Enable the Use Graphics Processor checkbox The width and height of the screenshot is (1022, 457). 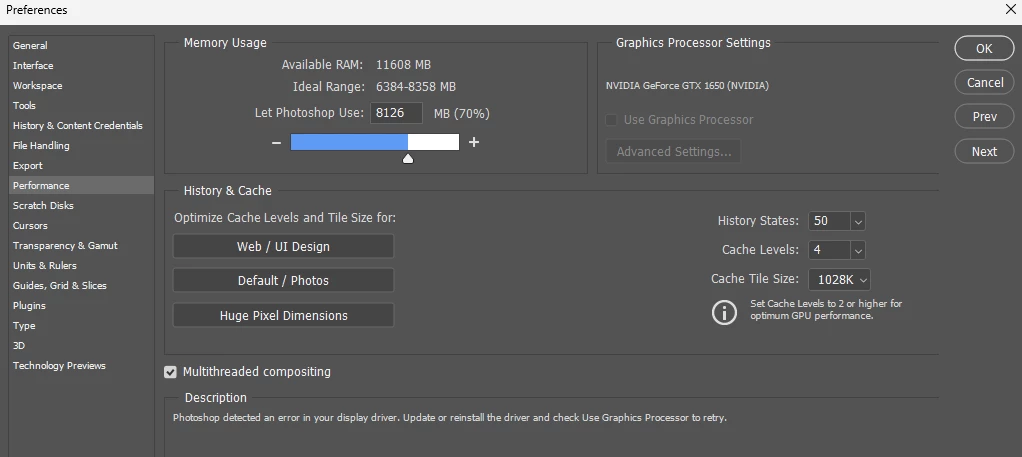click(x=611, y=120)
